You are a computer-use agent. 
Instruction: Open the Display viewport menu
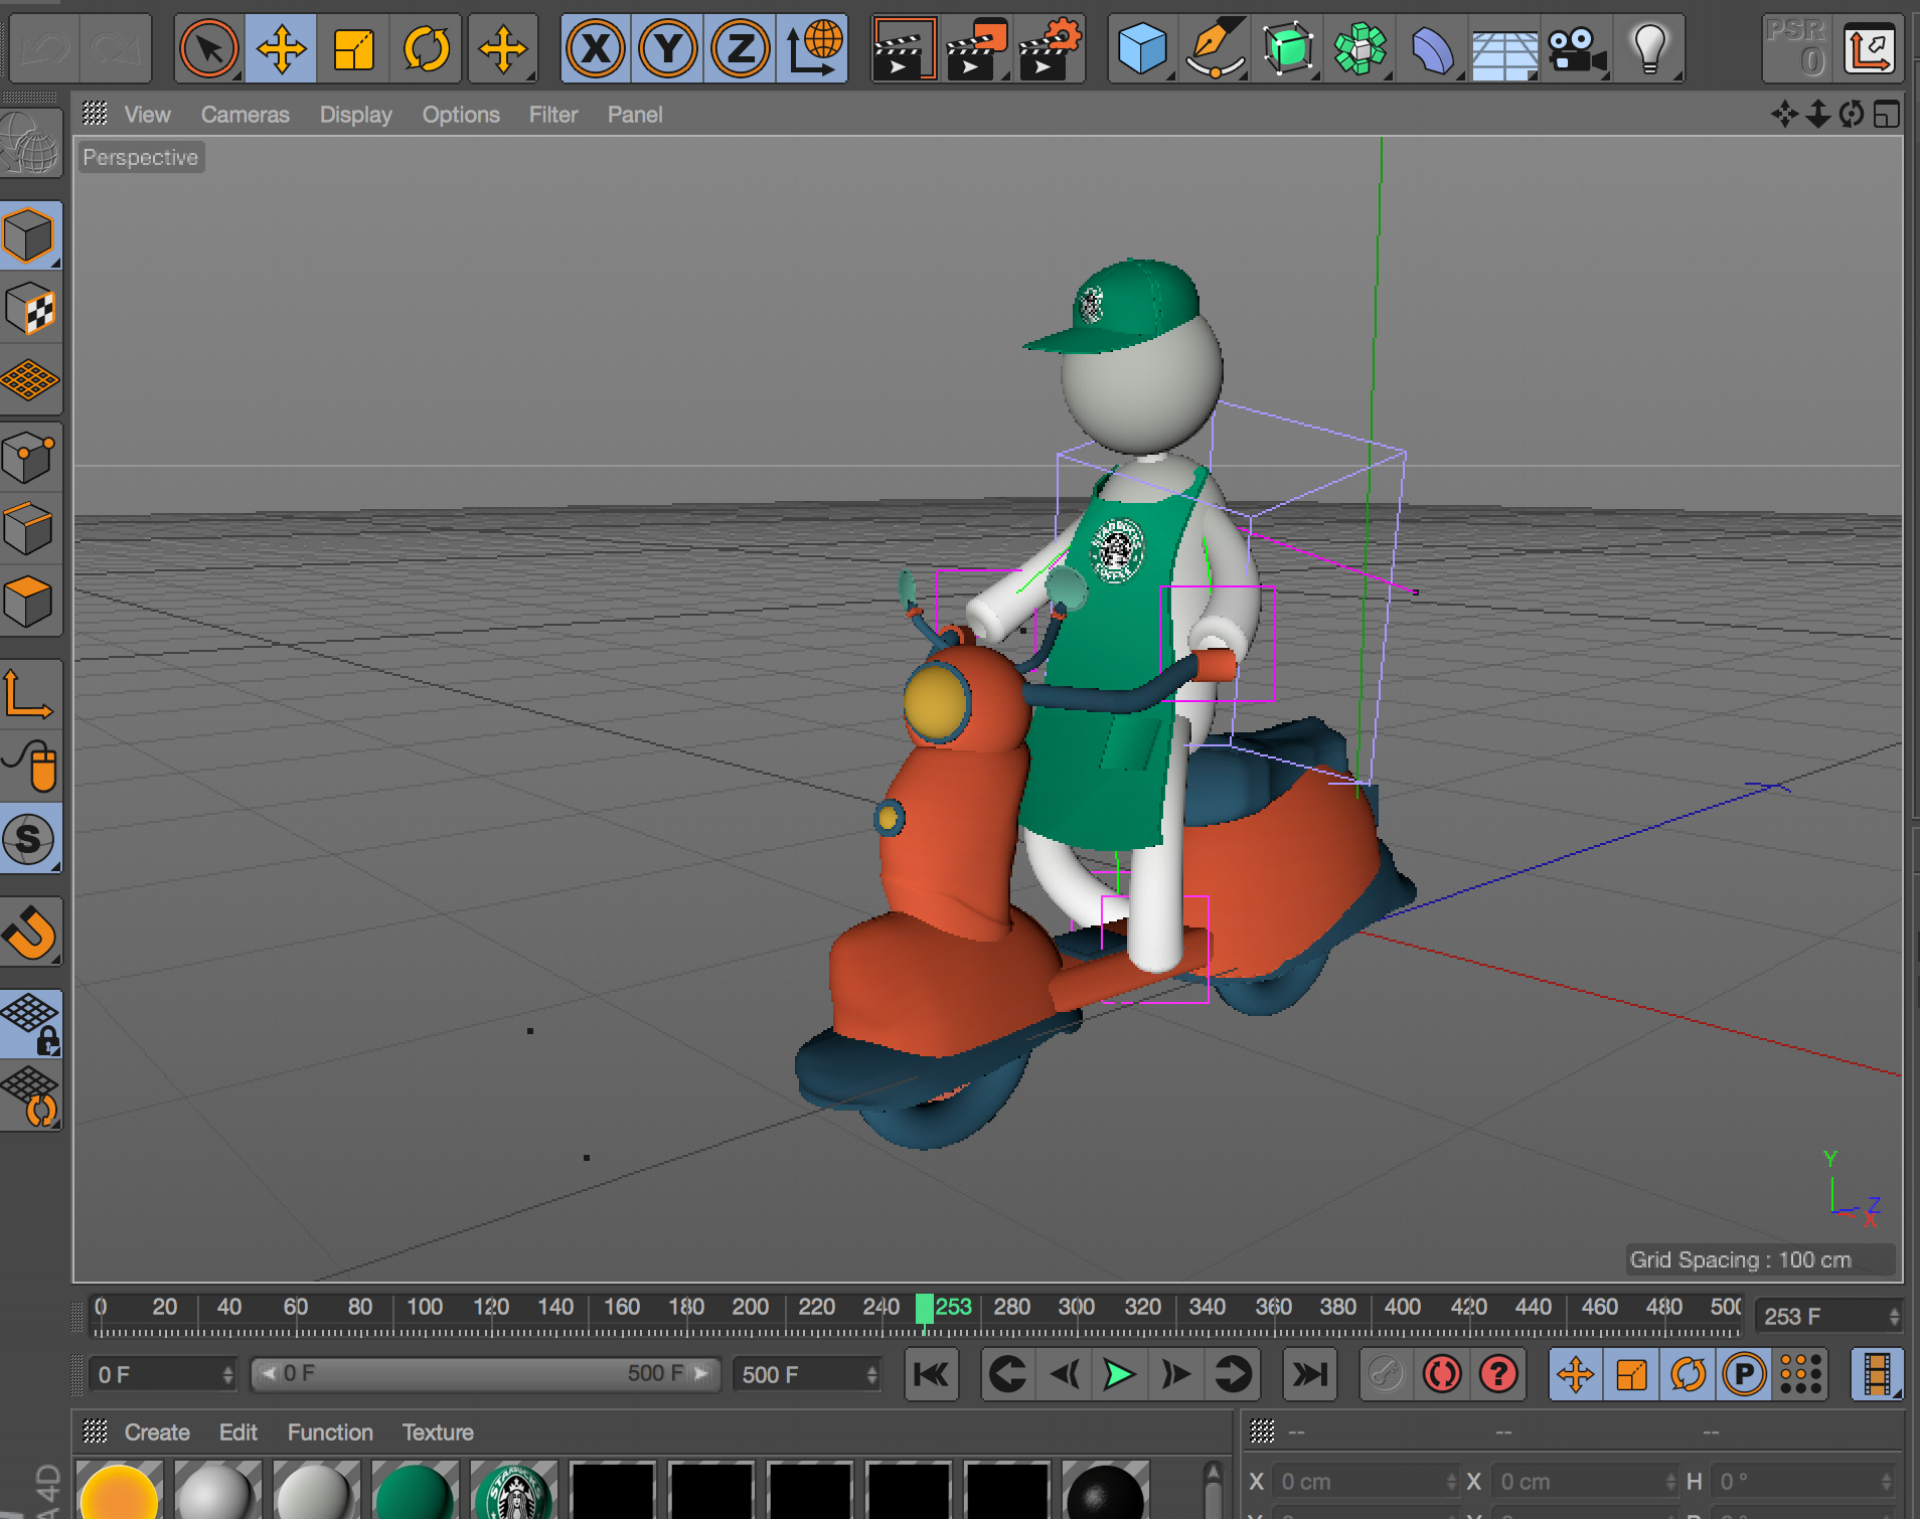pos(355,115)
